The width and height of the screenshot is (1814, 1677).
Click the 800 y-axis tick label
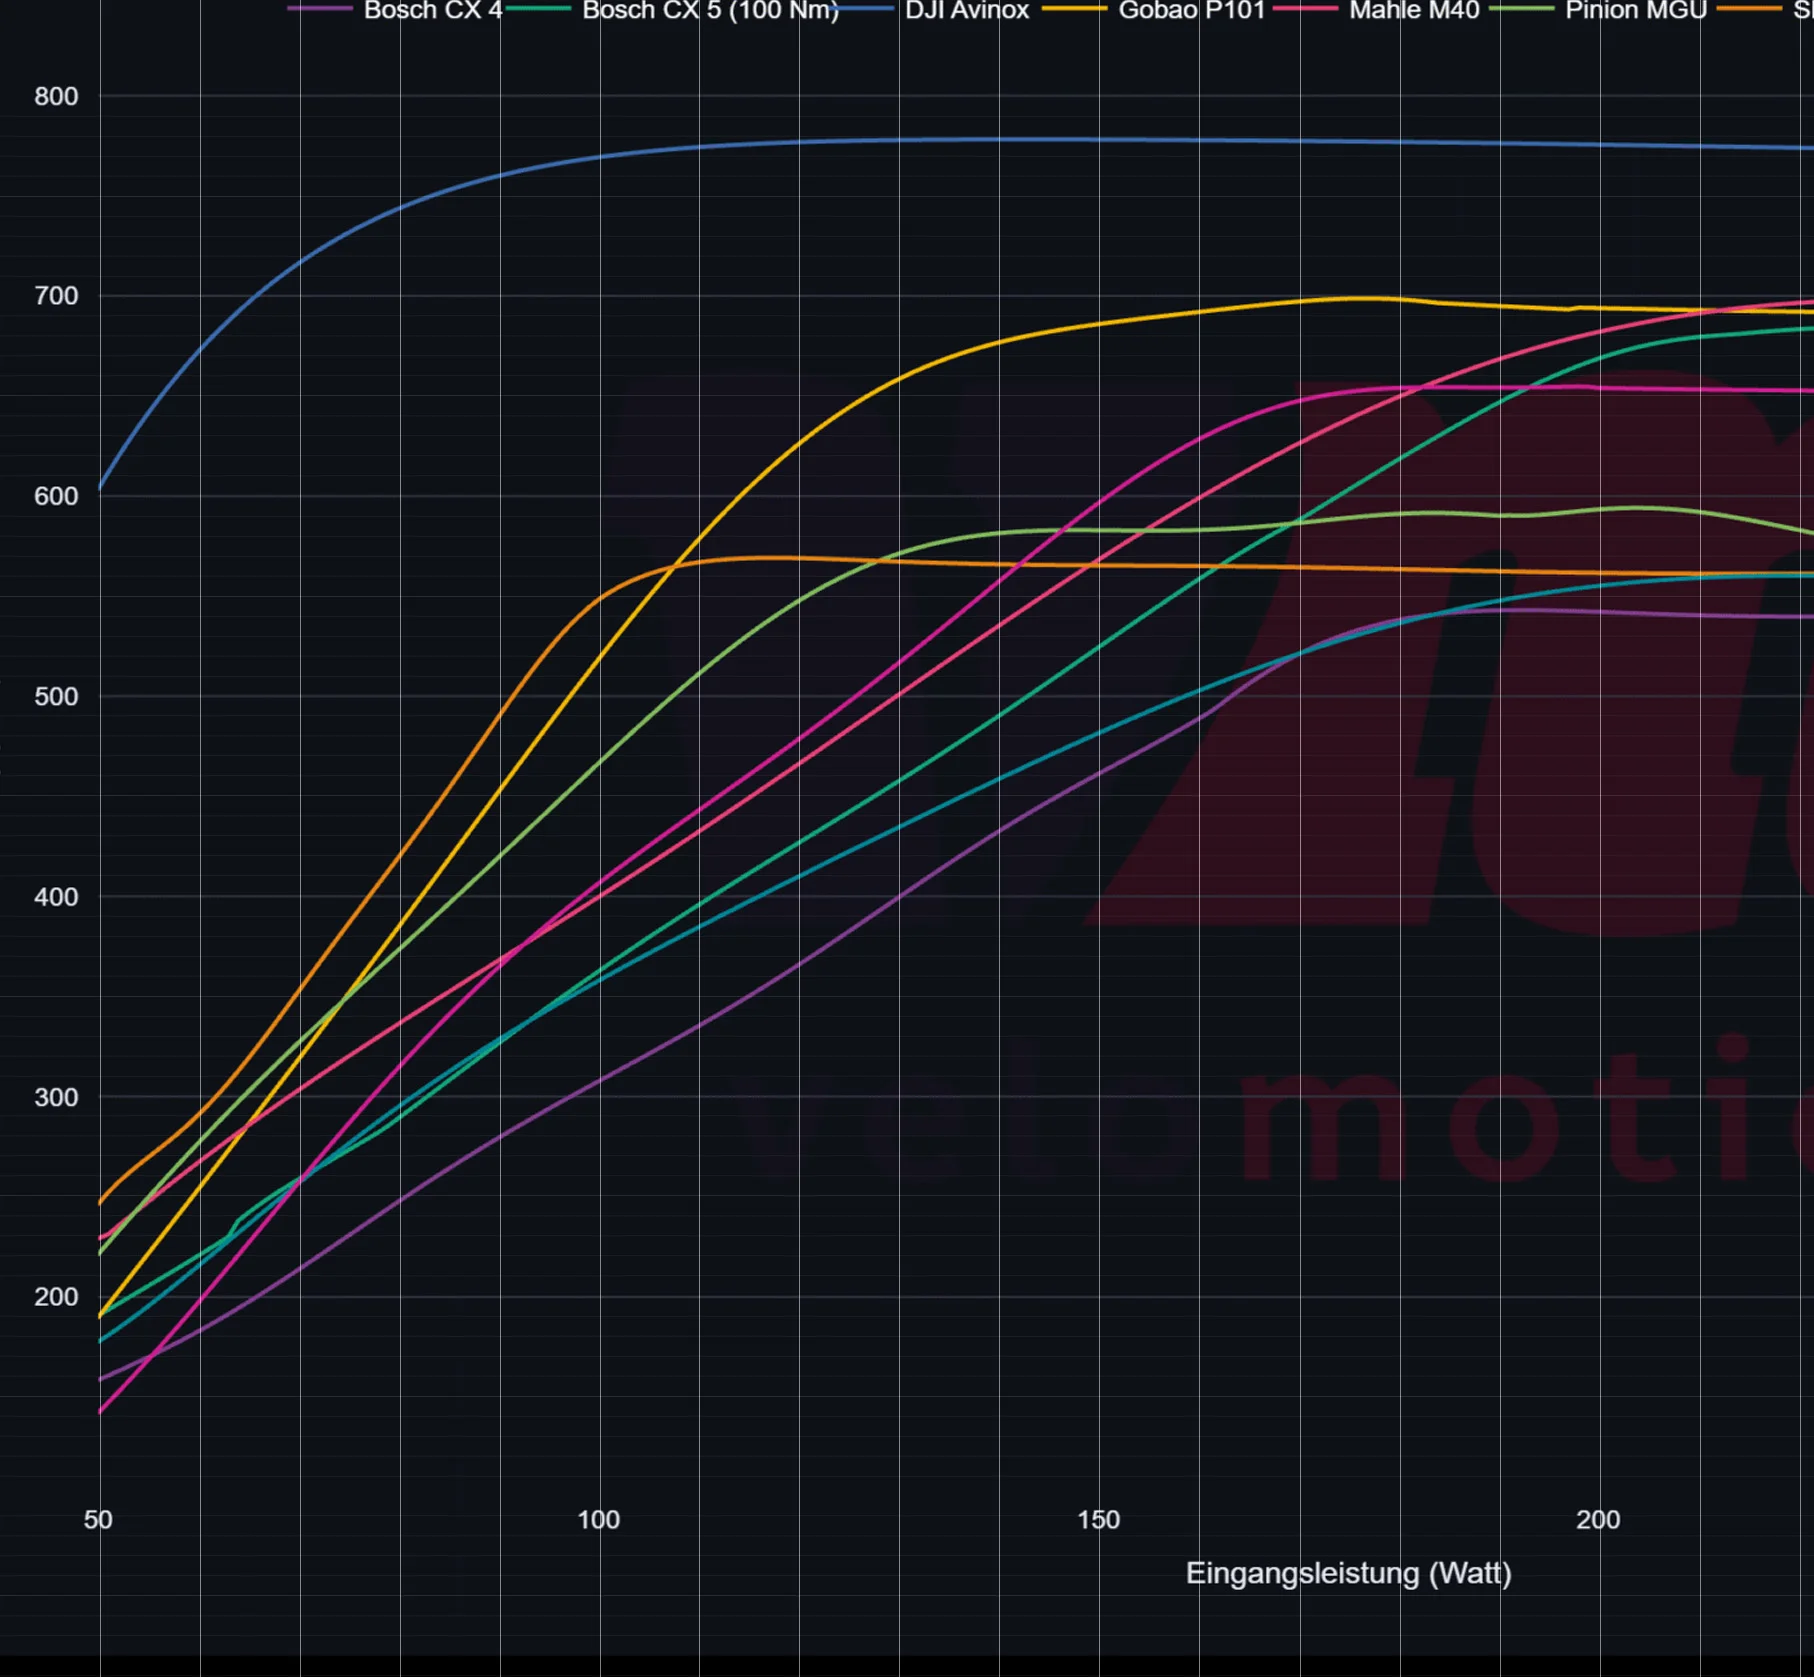click(56, 96)
